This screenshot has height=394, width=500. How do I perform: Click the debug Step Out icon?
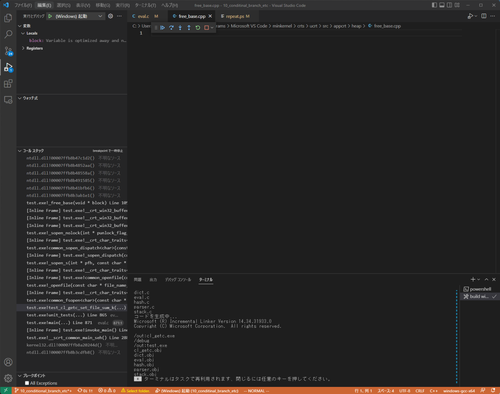tap(189, 28)
